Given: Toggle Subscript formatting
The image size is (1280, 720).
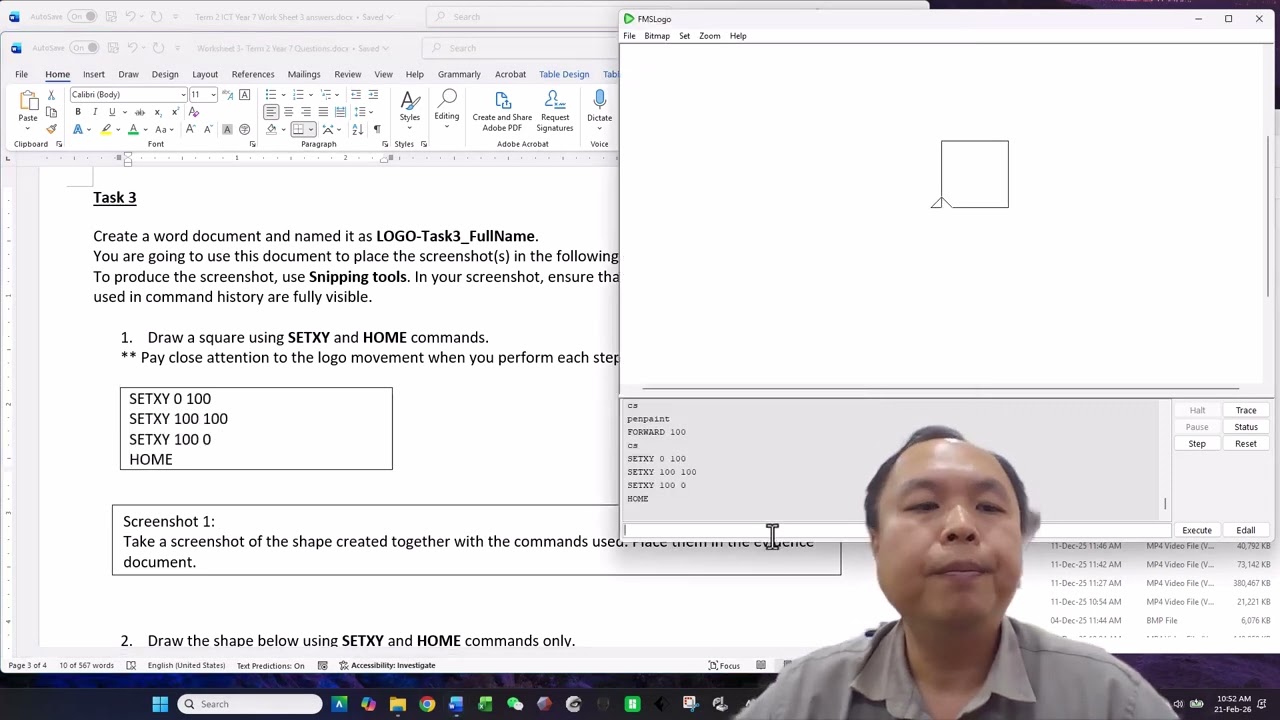Looking at the screenshot, I should point(157,112).
